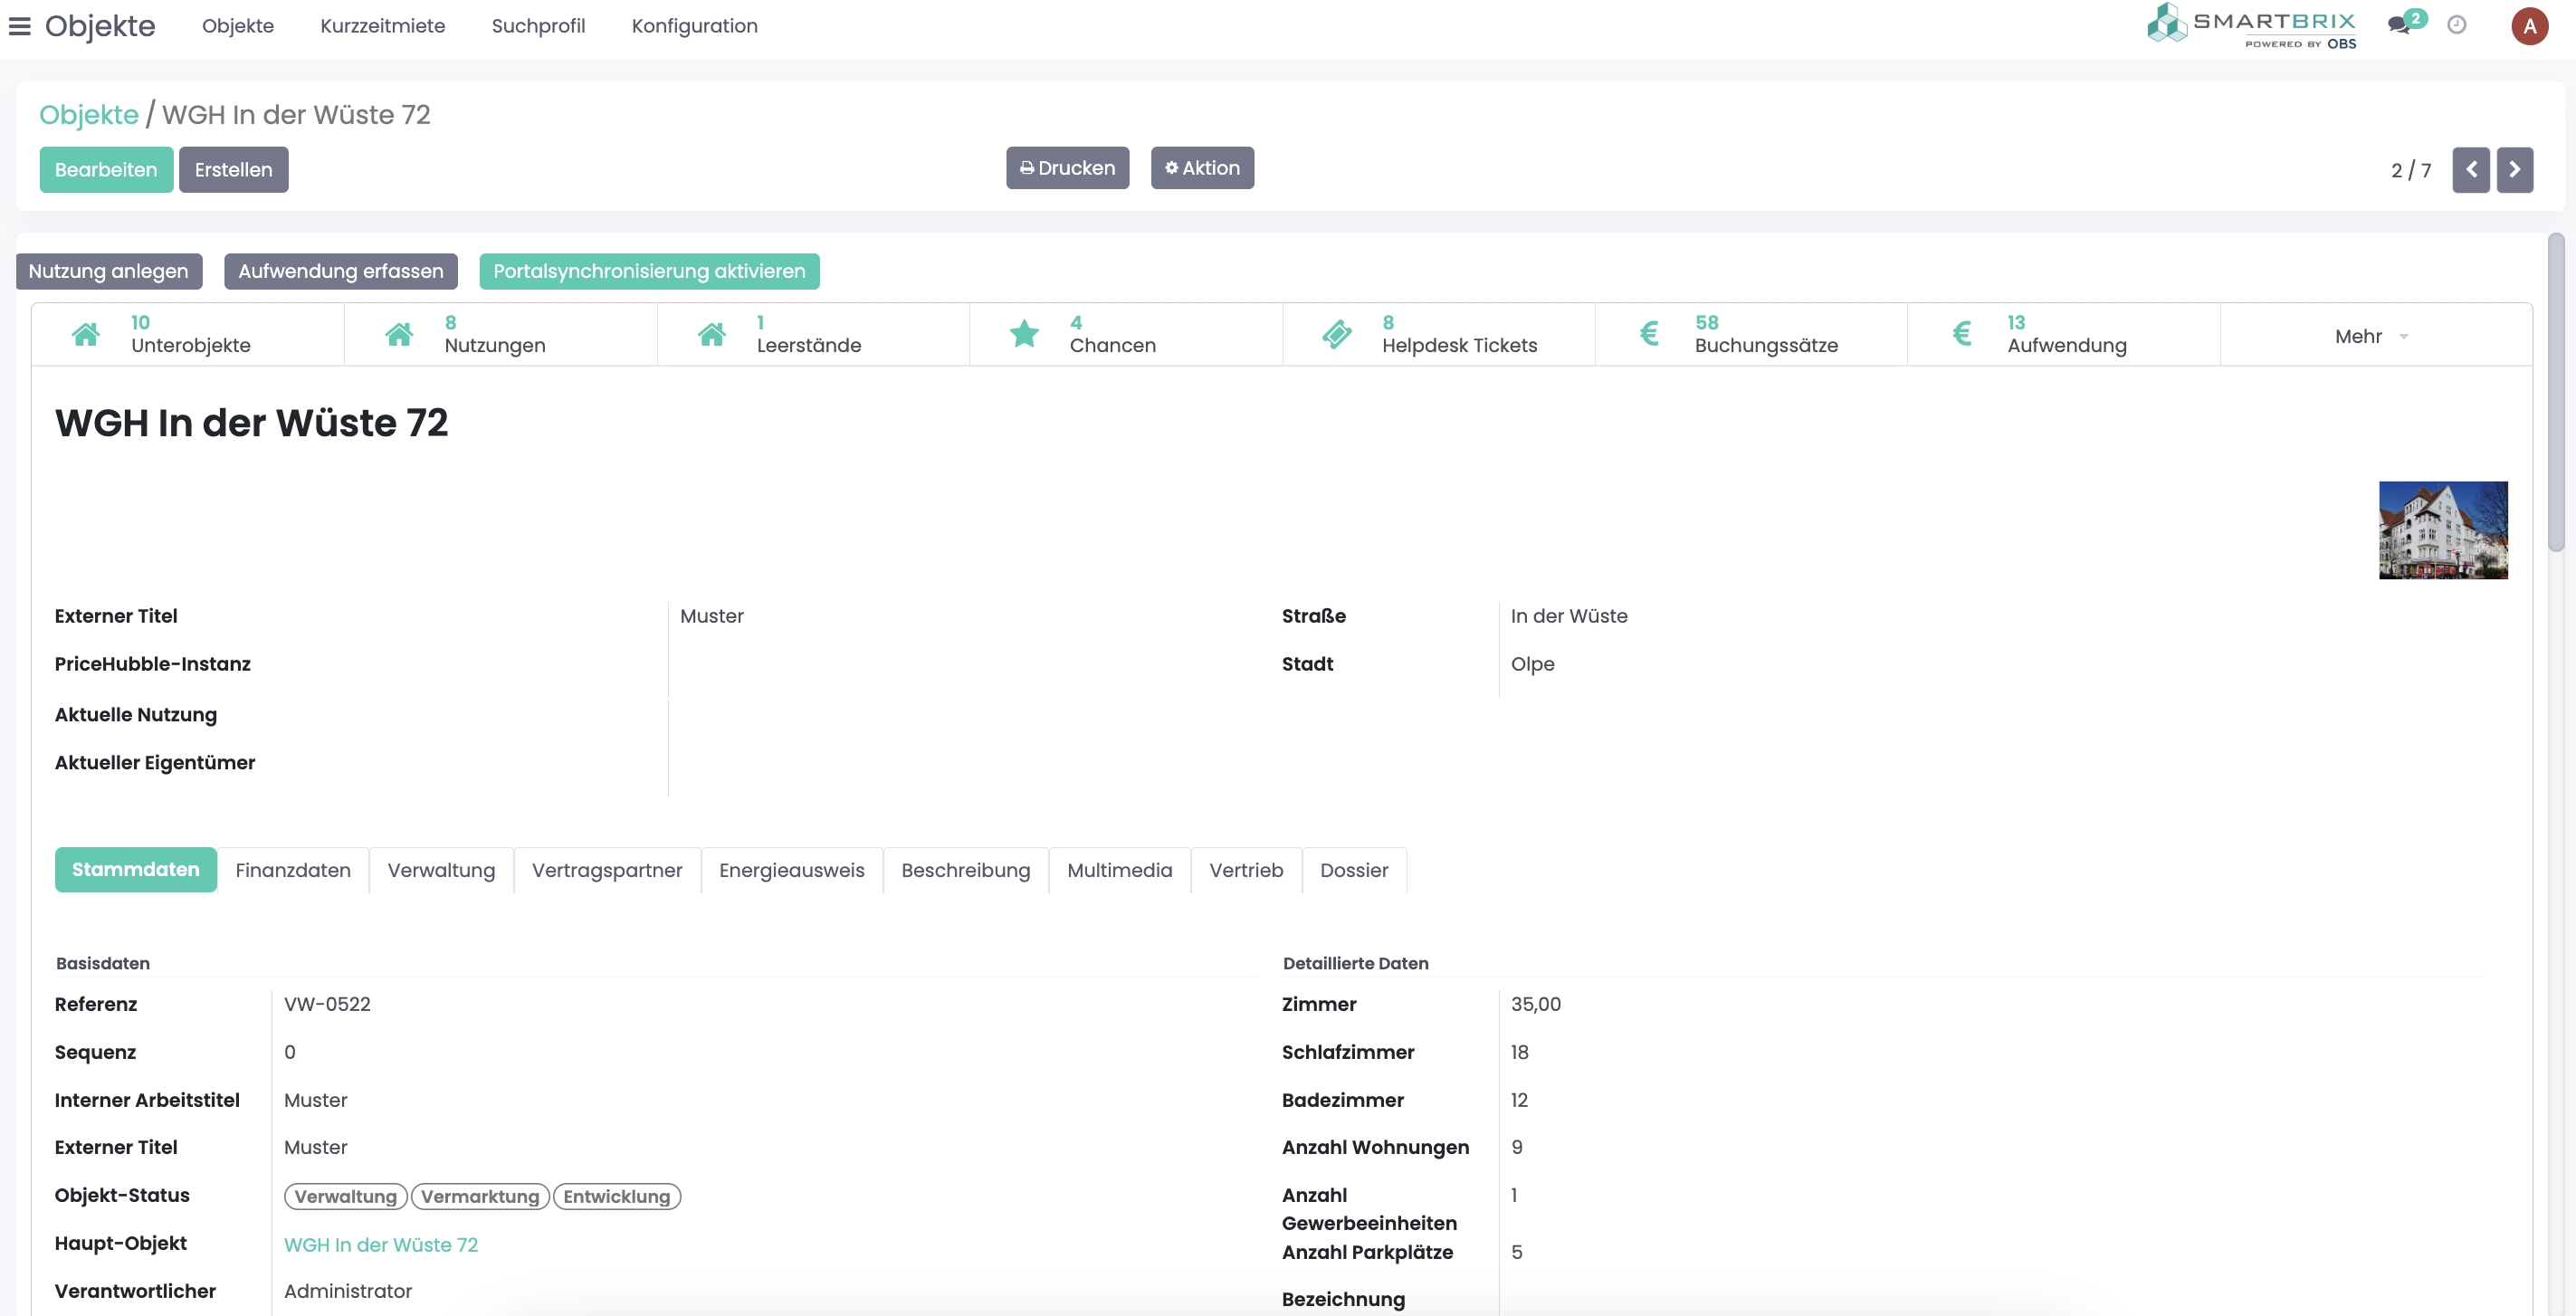Follow the Haupt-Objekt link WGH In der Wüste 72

(x=381, y=1245)
